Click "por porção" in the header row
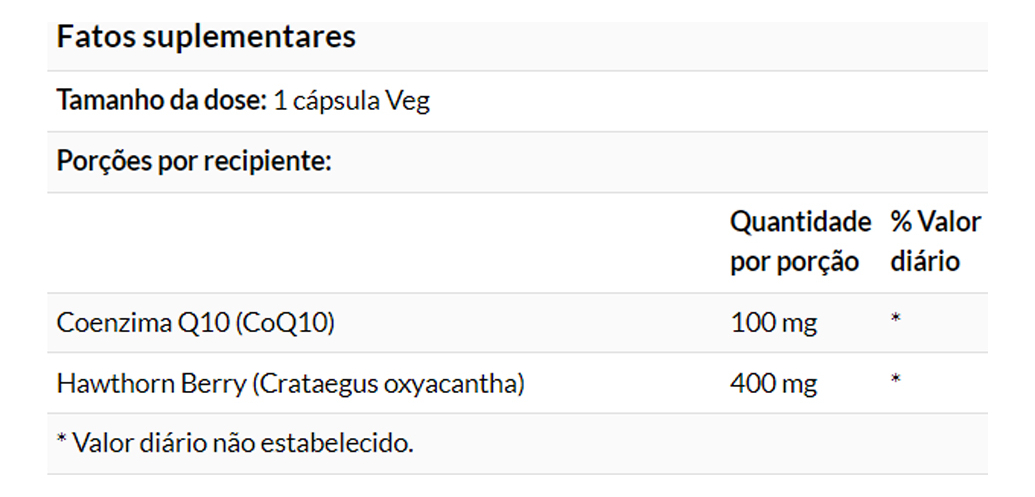The image size is (1035, 497). (x=794, y=262)
